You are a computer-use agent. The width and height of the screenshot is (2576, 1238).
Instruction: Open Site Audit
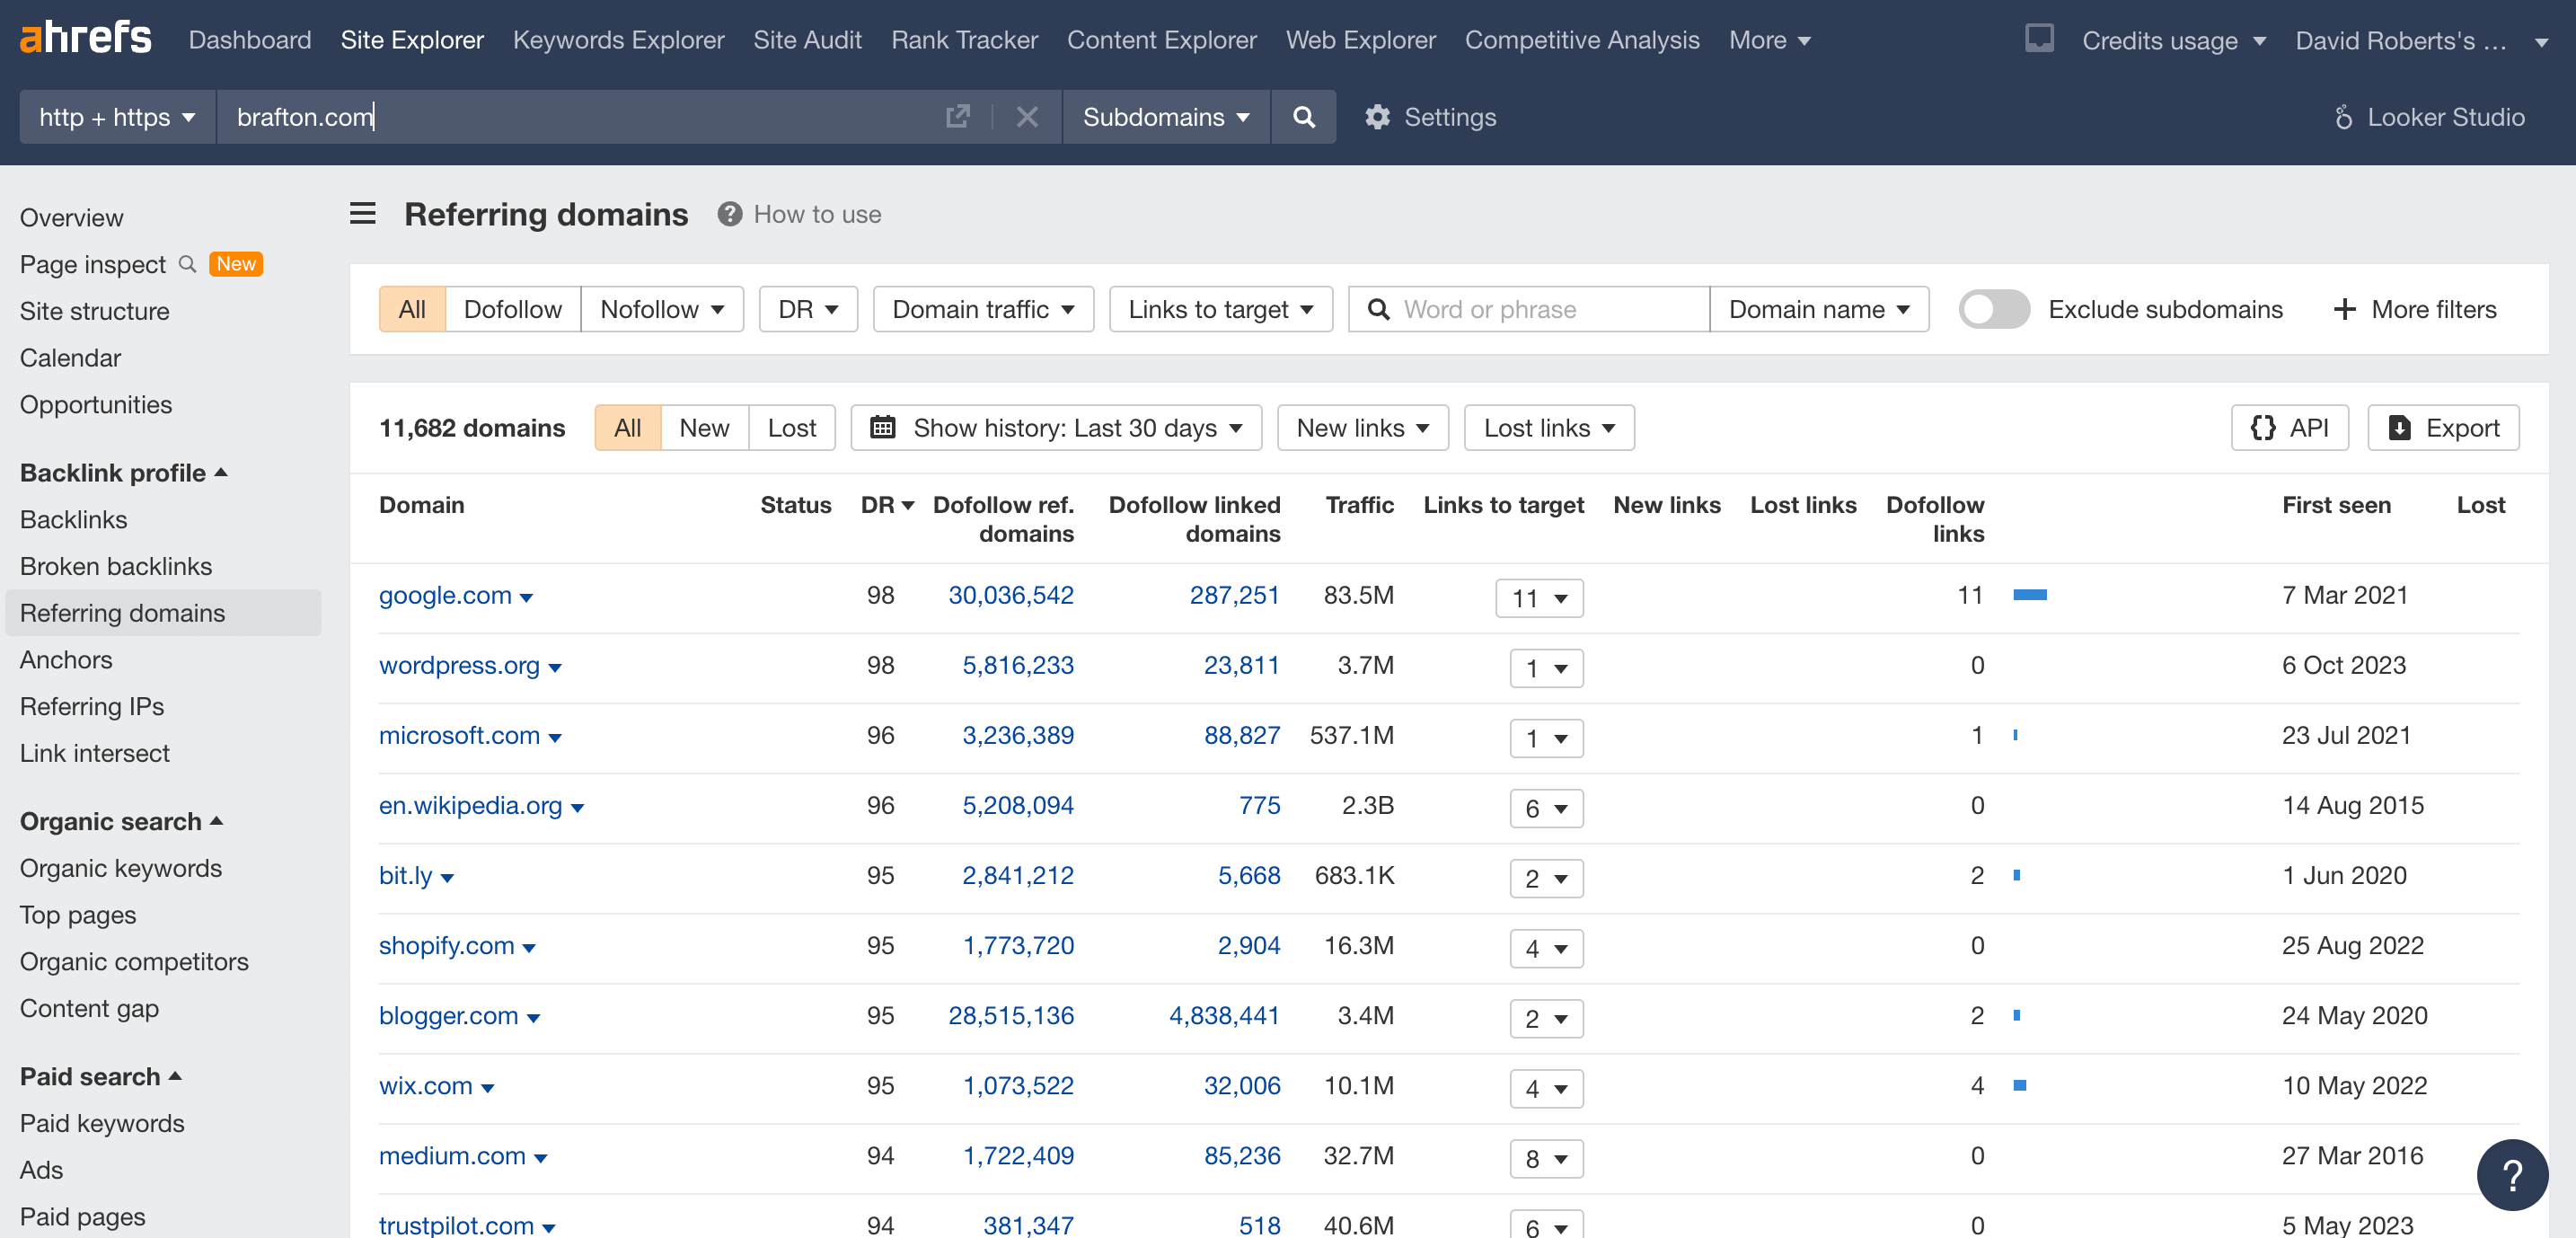tap(807, 40)
